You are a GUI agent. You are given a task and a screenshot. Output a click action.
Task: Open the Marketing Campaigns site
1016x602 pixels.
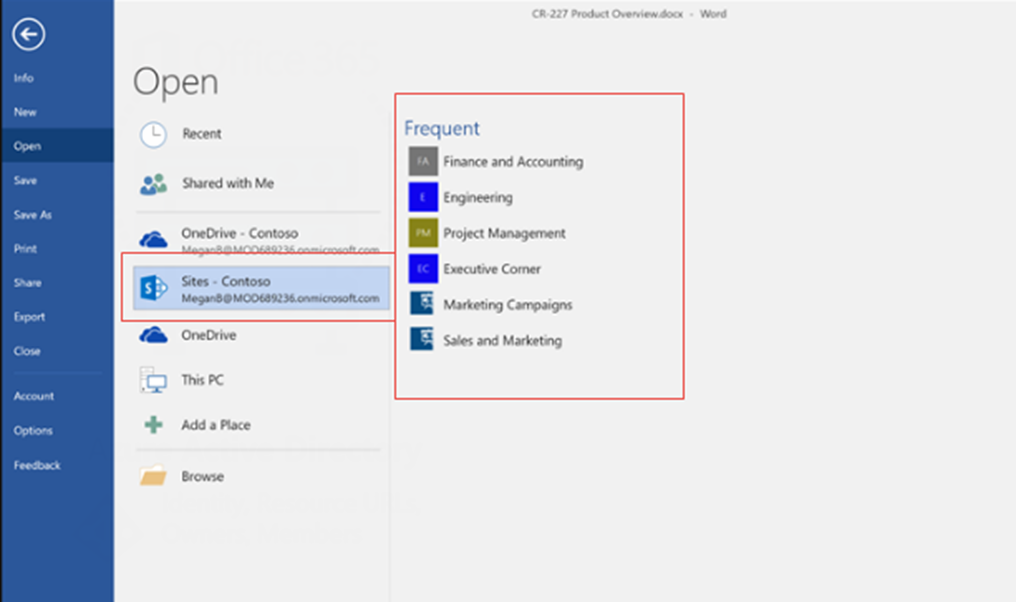[507, 305]
